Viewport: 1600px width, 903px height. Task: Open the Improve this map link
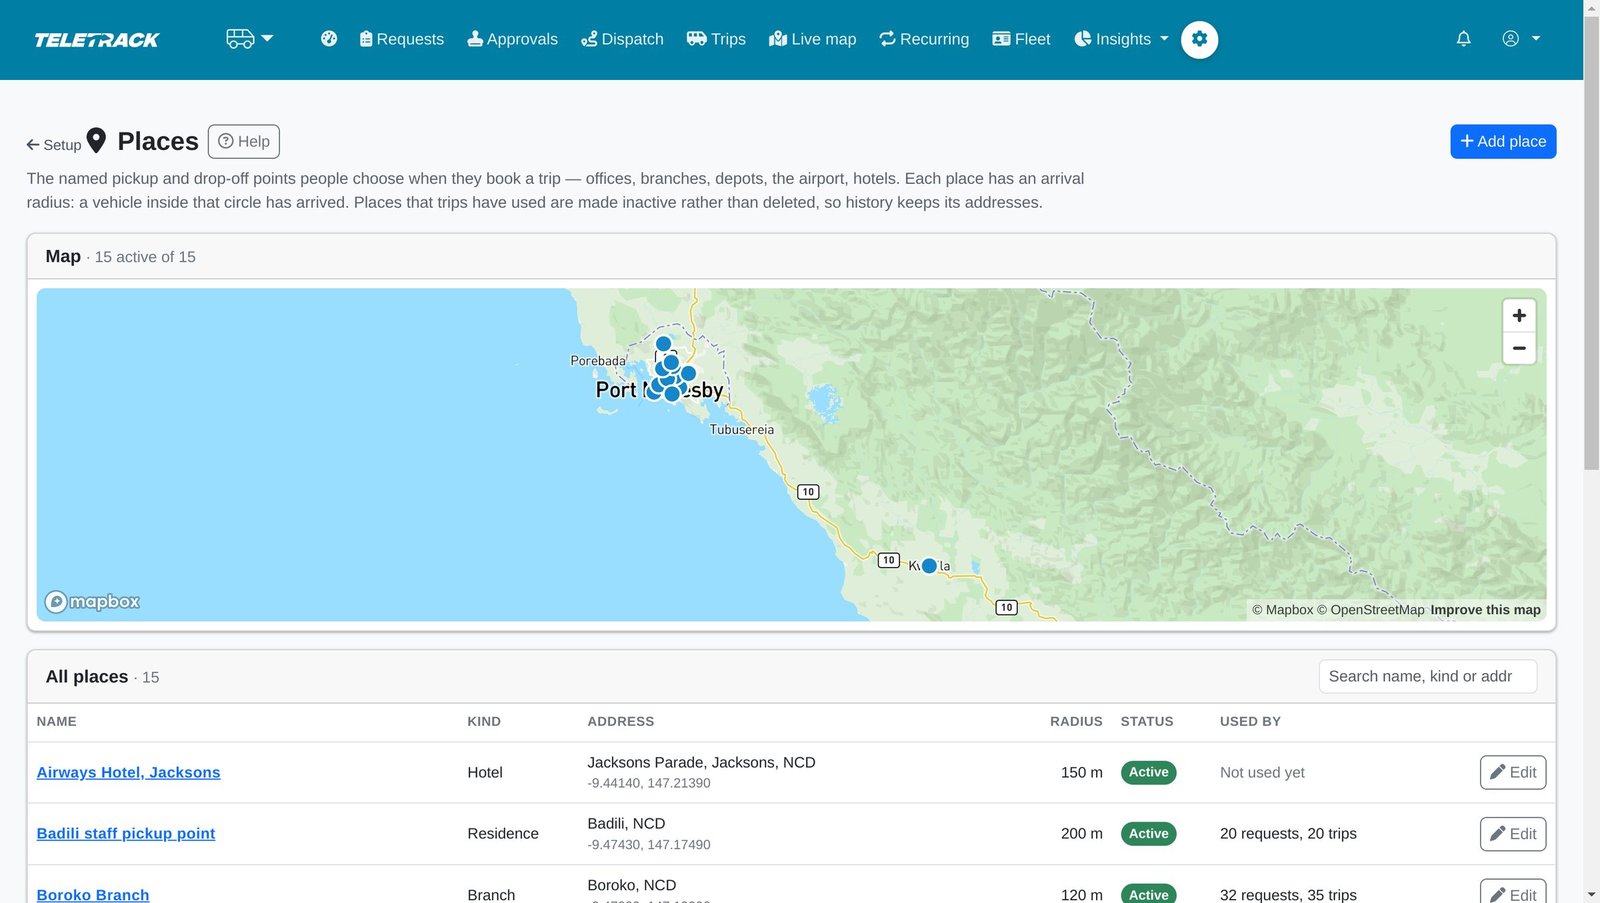[x=1485, y=610]
